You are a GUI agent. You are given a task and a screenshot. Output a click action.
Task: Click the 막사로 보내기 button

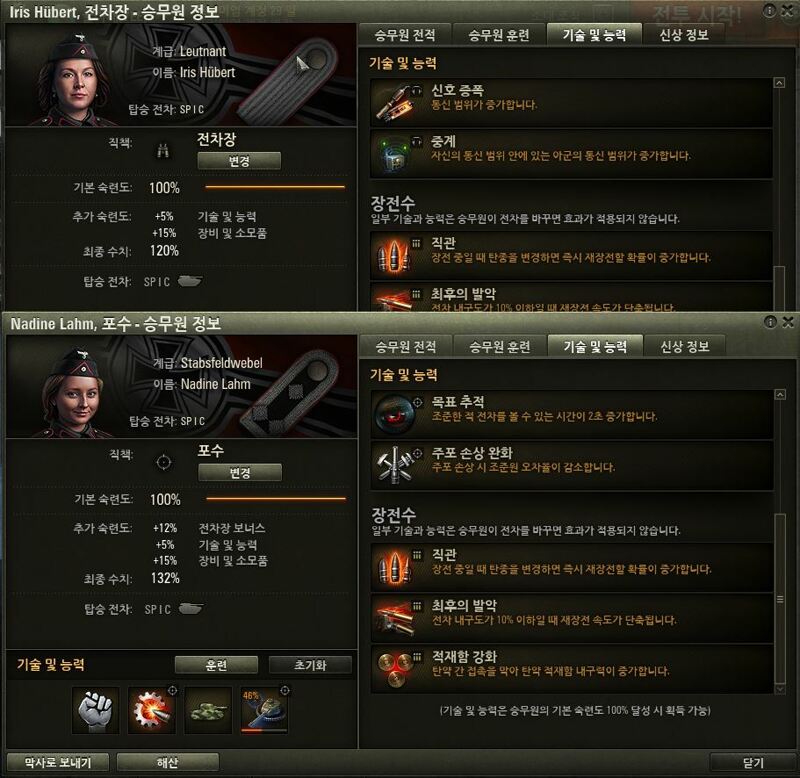[58, 762]
